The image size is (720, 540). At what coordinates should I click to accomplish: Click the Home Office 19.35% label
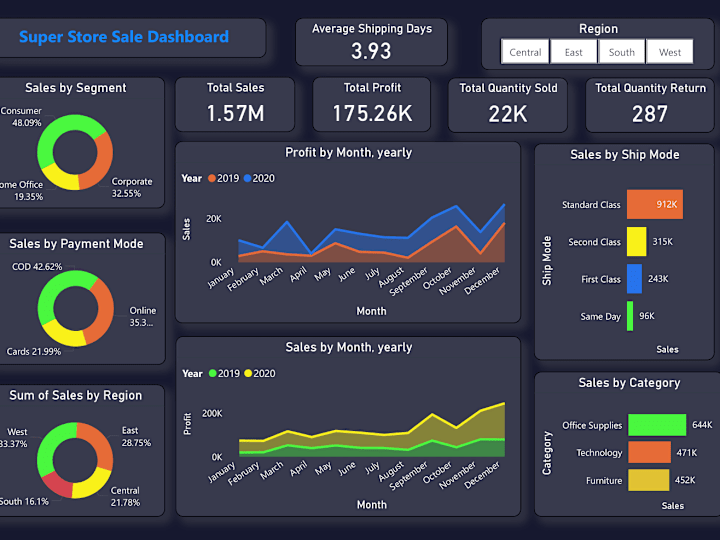[x=22, y=191]
